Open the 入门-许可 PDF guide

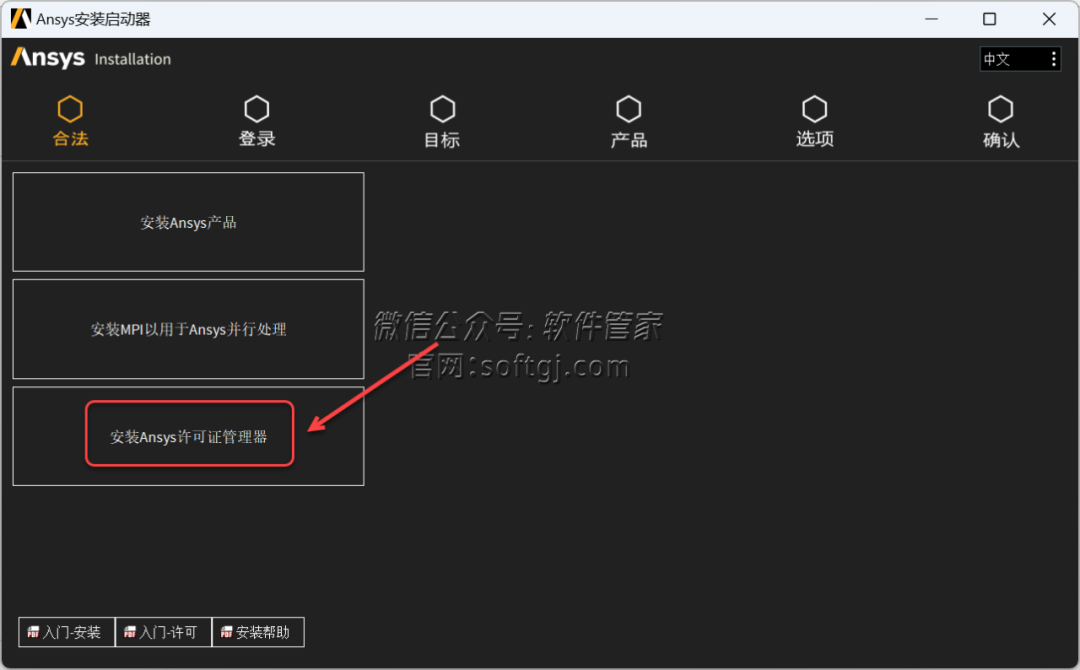(x=163, y=632)
